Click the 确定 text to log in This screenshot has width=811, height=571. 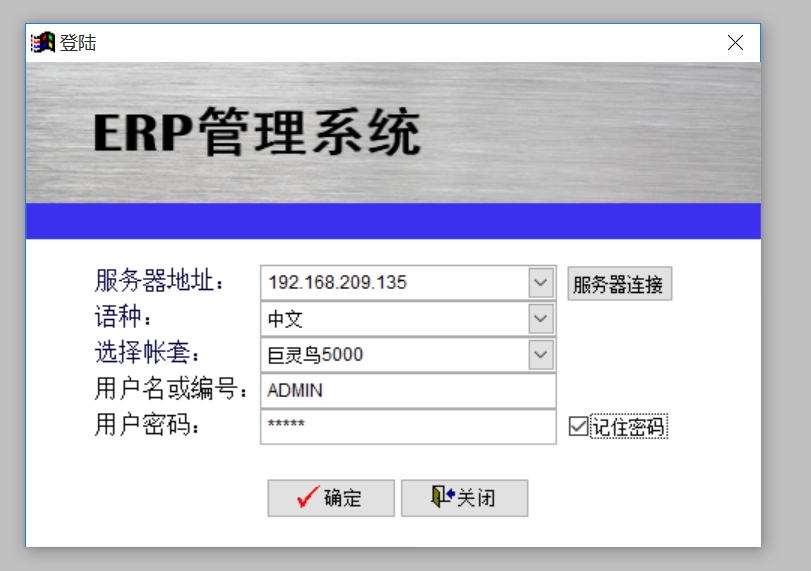(x=343, y=498)
